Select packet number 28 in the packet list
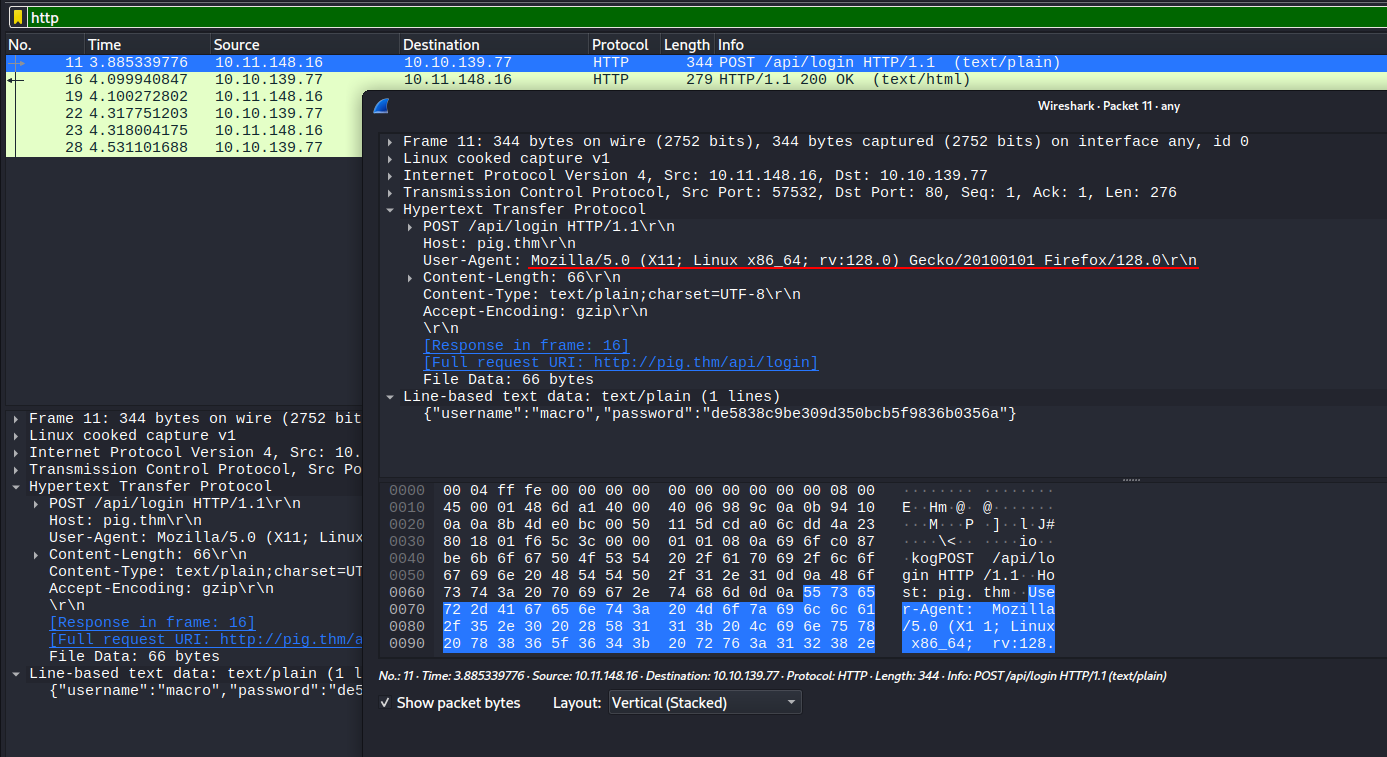 point(180,148)
